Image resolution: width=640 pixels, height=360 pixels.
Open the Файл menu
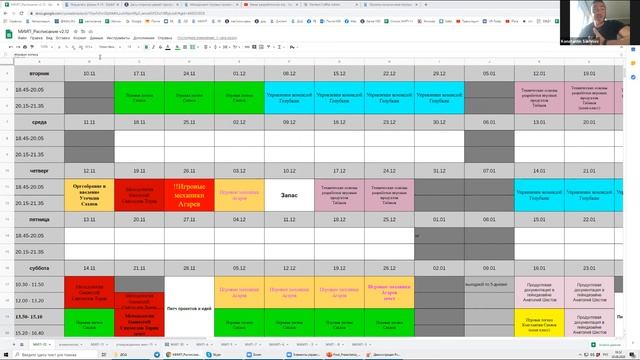coord(22,38)
